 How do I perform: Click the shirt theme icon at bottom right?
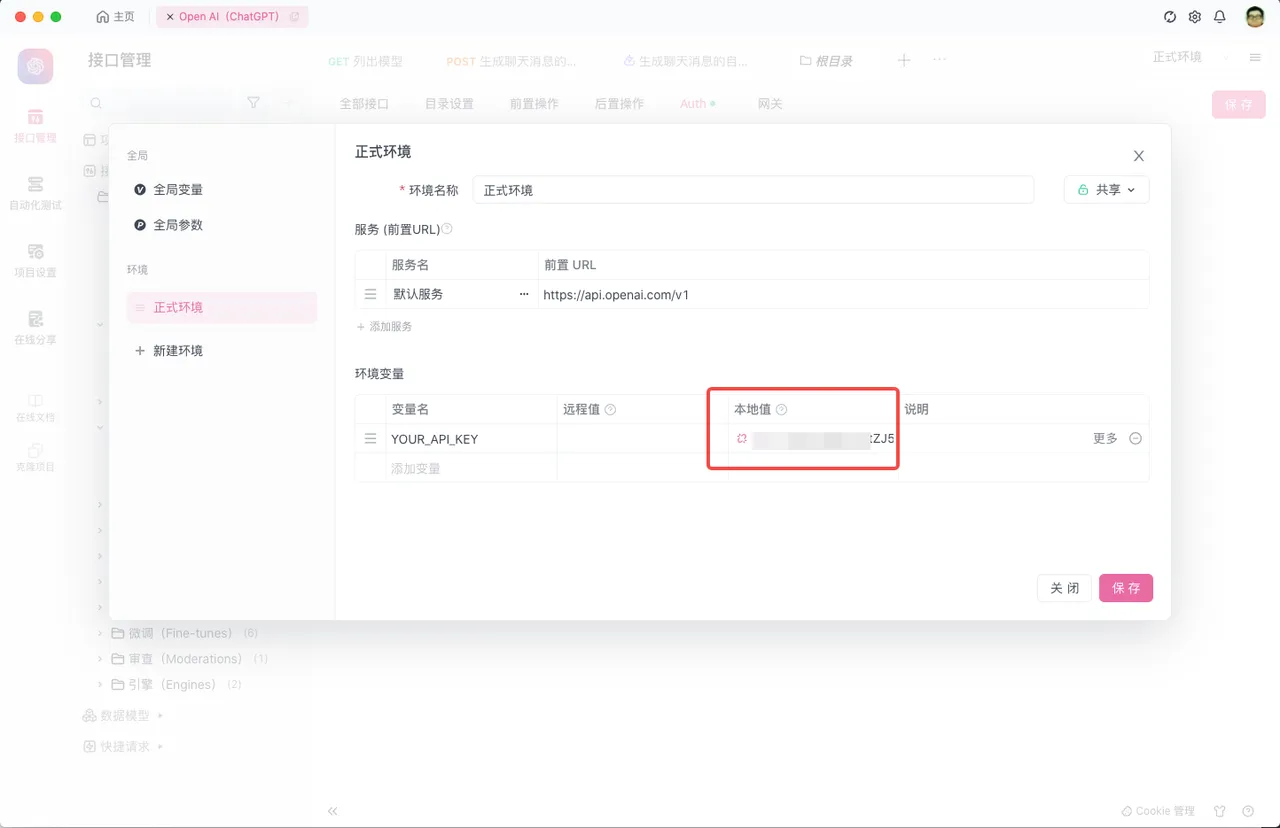(x=1220, y=811)
